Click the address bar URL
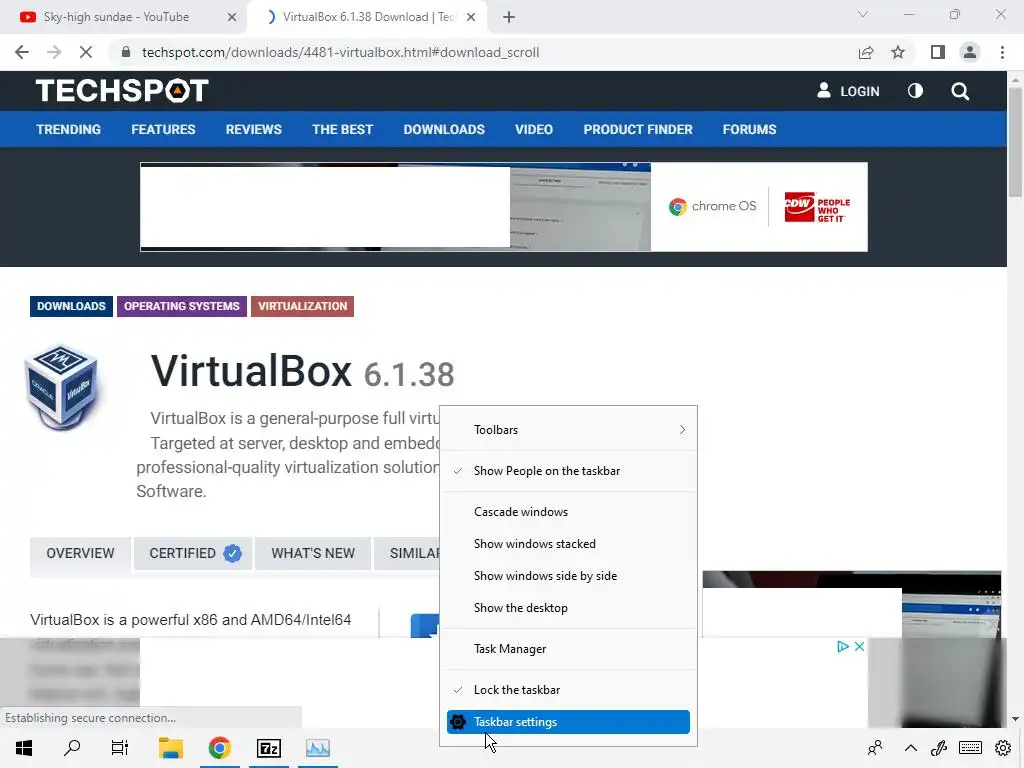1024x768 pixels. 340,52
